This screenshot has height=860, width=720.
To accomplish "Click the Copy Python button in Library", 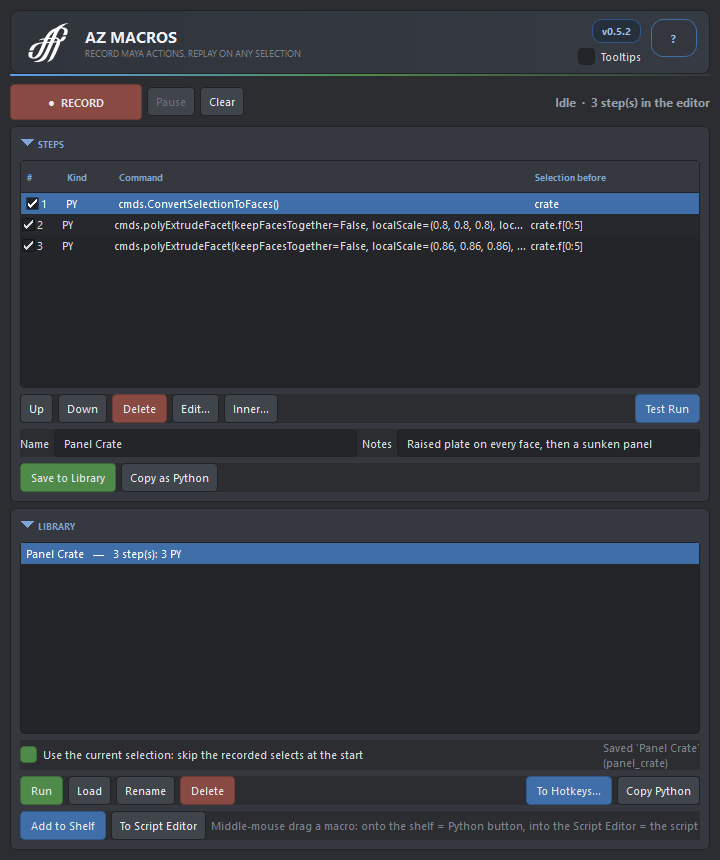I will click(658, 791).
